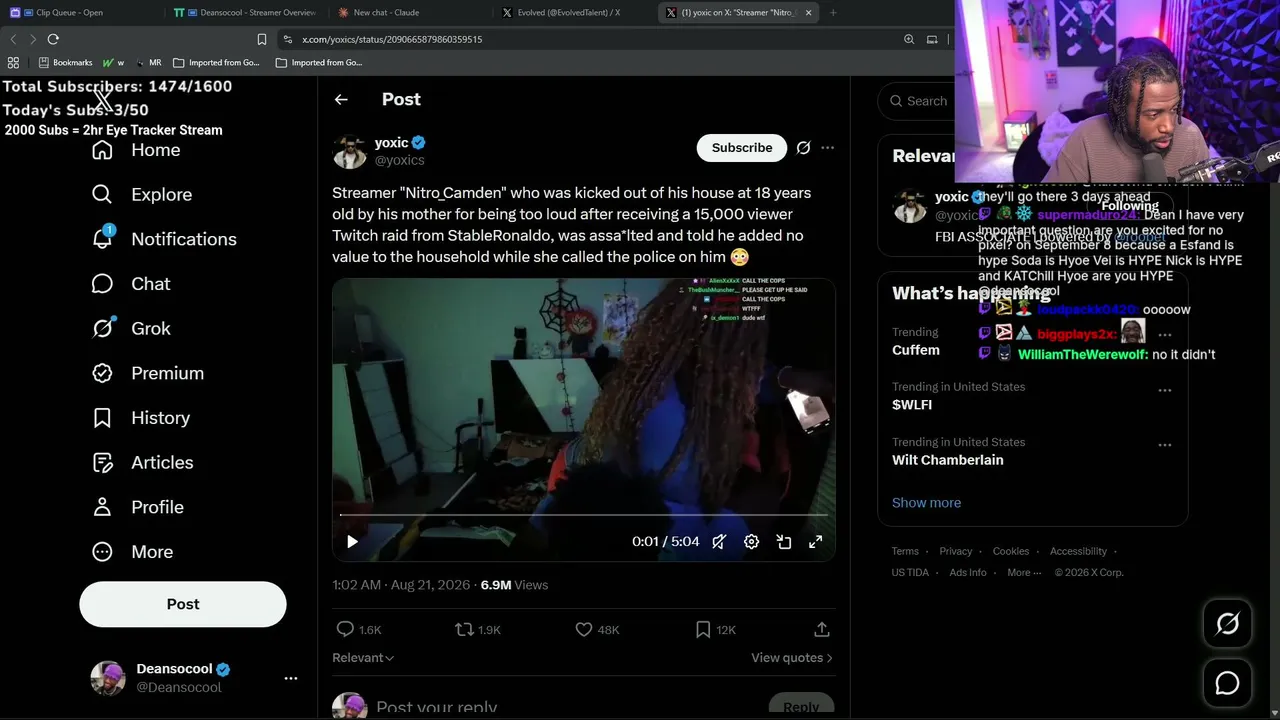
Task: Open options for Wilt Chamberlain trend
Action: click(1165, 445)
